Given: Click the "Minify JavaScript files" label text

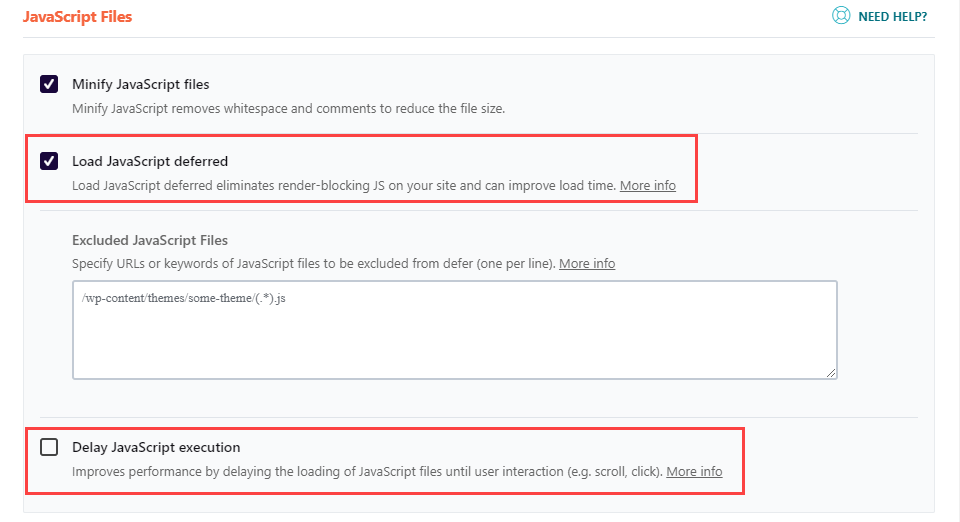Looking at the screenshot, I should pyautogui.click(x=140, y=84).
